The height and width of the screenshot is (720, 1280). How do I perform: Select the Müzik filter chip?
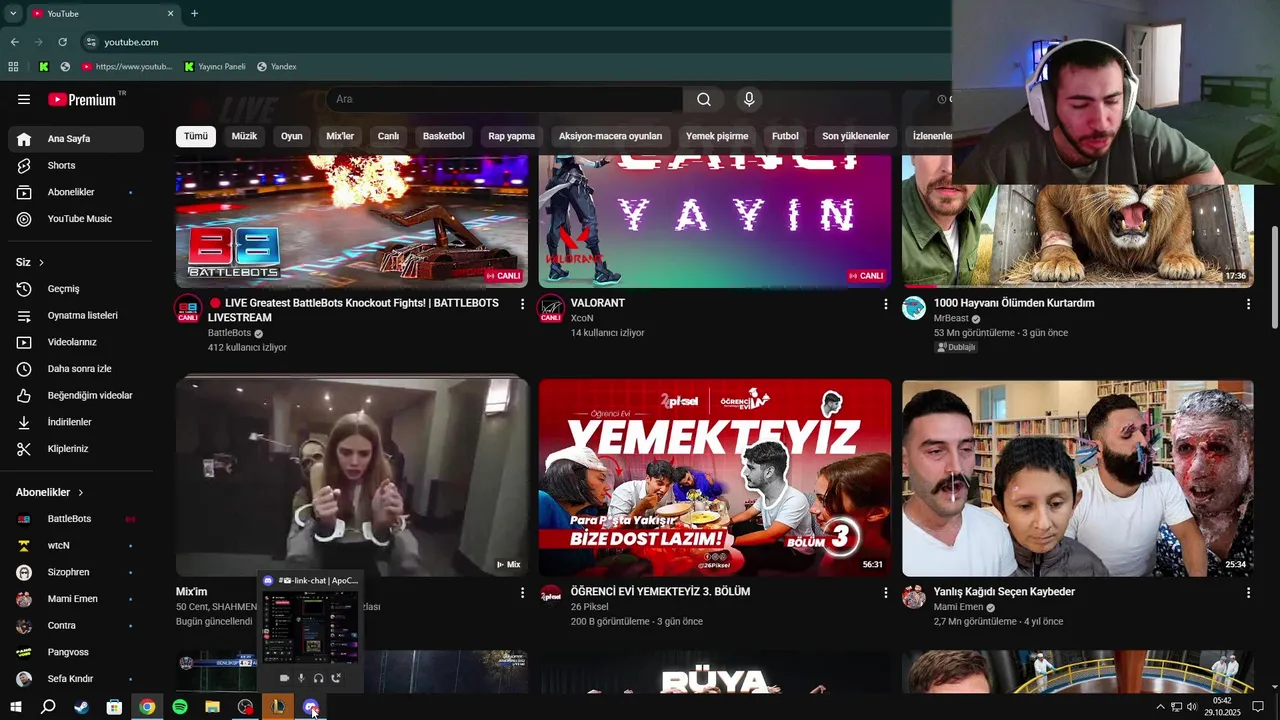click(x=244, y=136)
